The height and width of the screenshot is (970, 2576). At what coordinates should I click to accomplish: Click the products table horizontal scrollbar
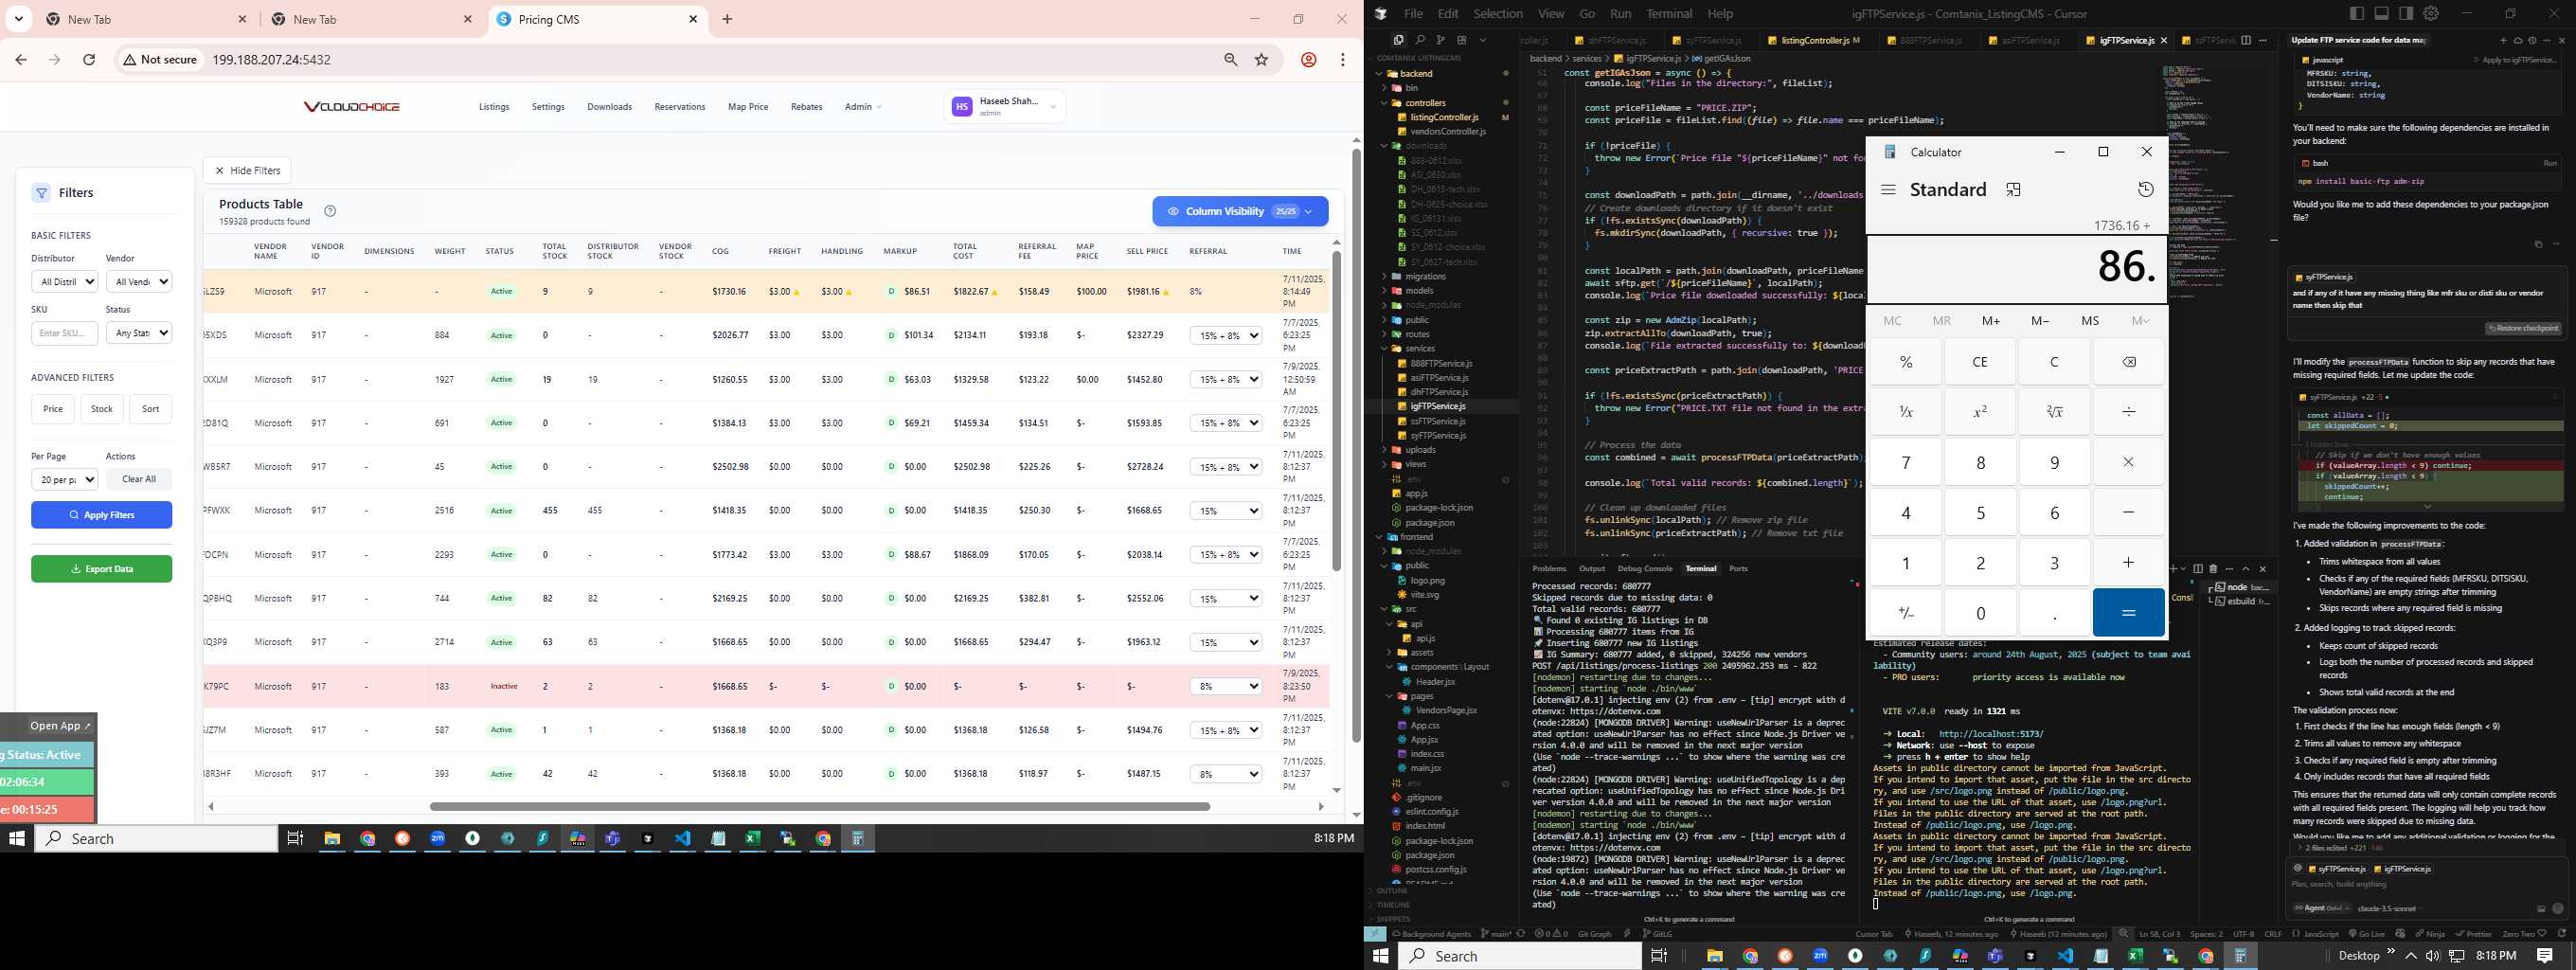(x=820, y=806)
